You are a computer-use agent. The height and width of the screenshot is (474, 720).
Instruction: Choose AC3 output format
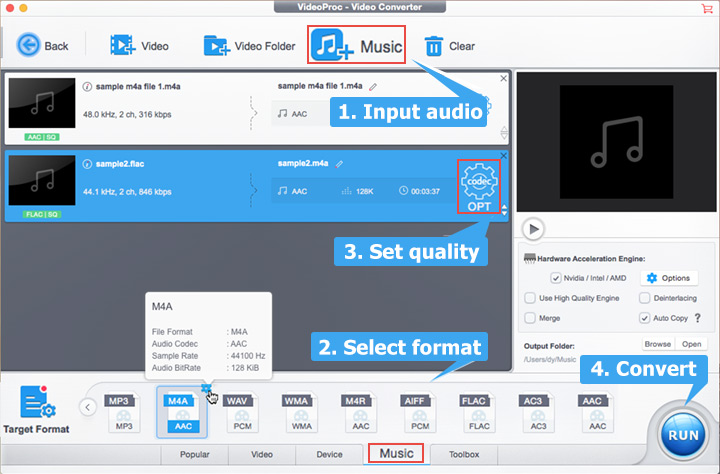(537, 413)
